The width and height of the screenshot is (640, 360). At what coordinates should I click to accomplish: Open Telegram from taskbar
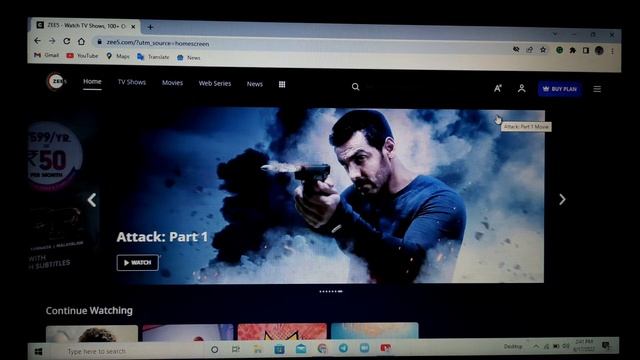pyautogui.click(x=343, y=348)
